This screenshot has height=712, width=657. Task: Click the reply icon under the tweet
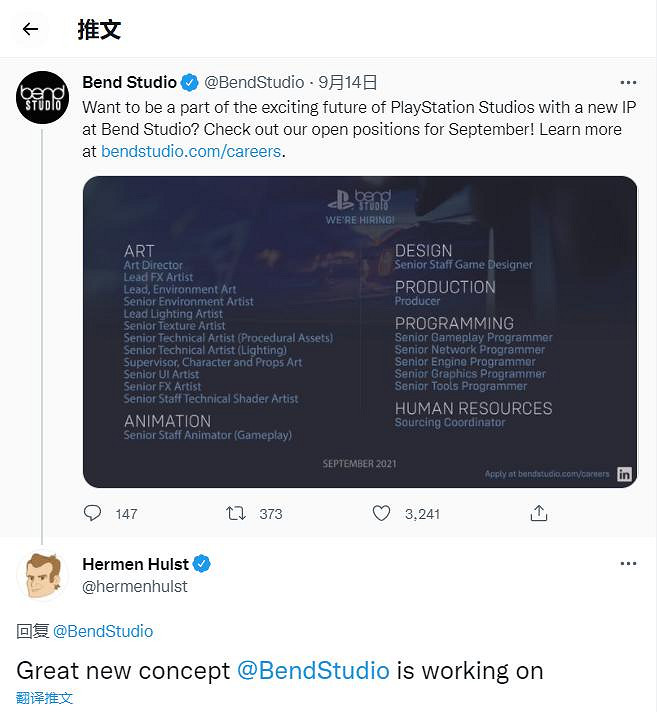93,513
